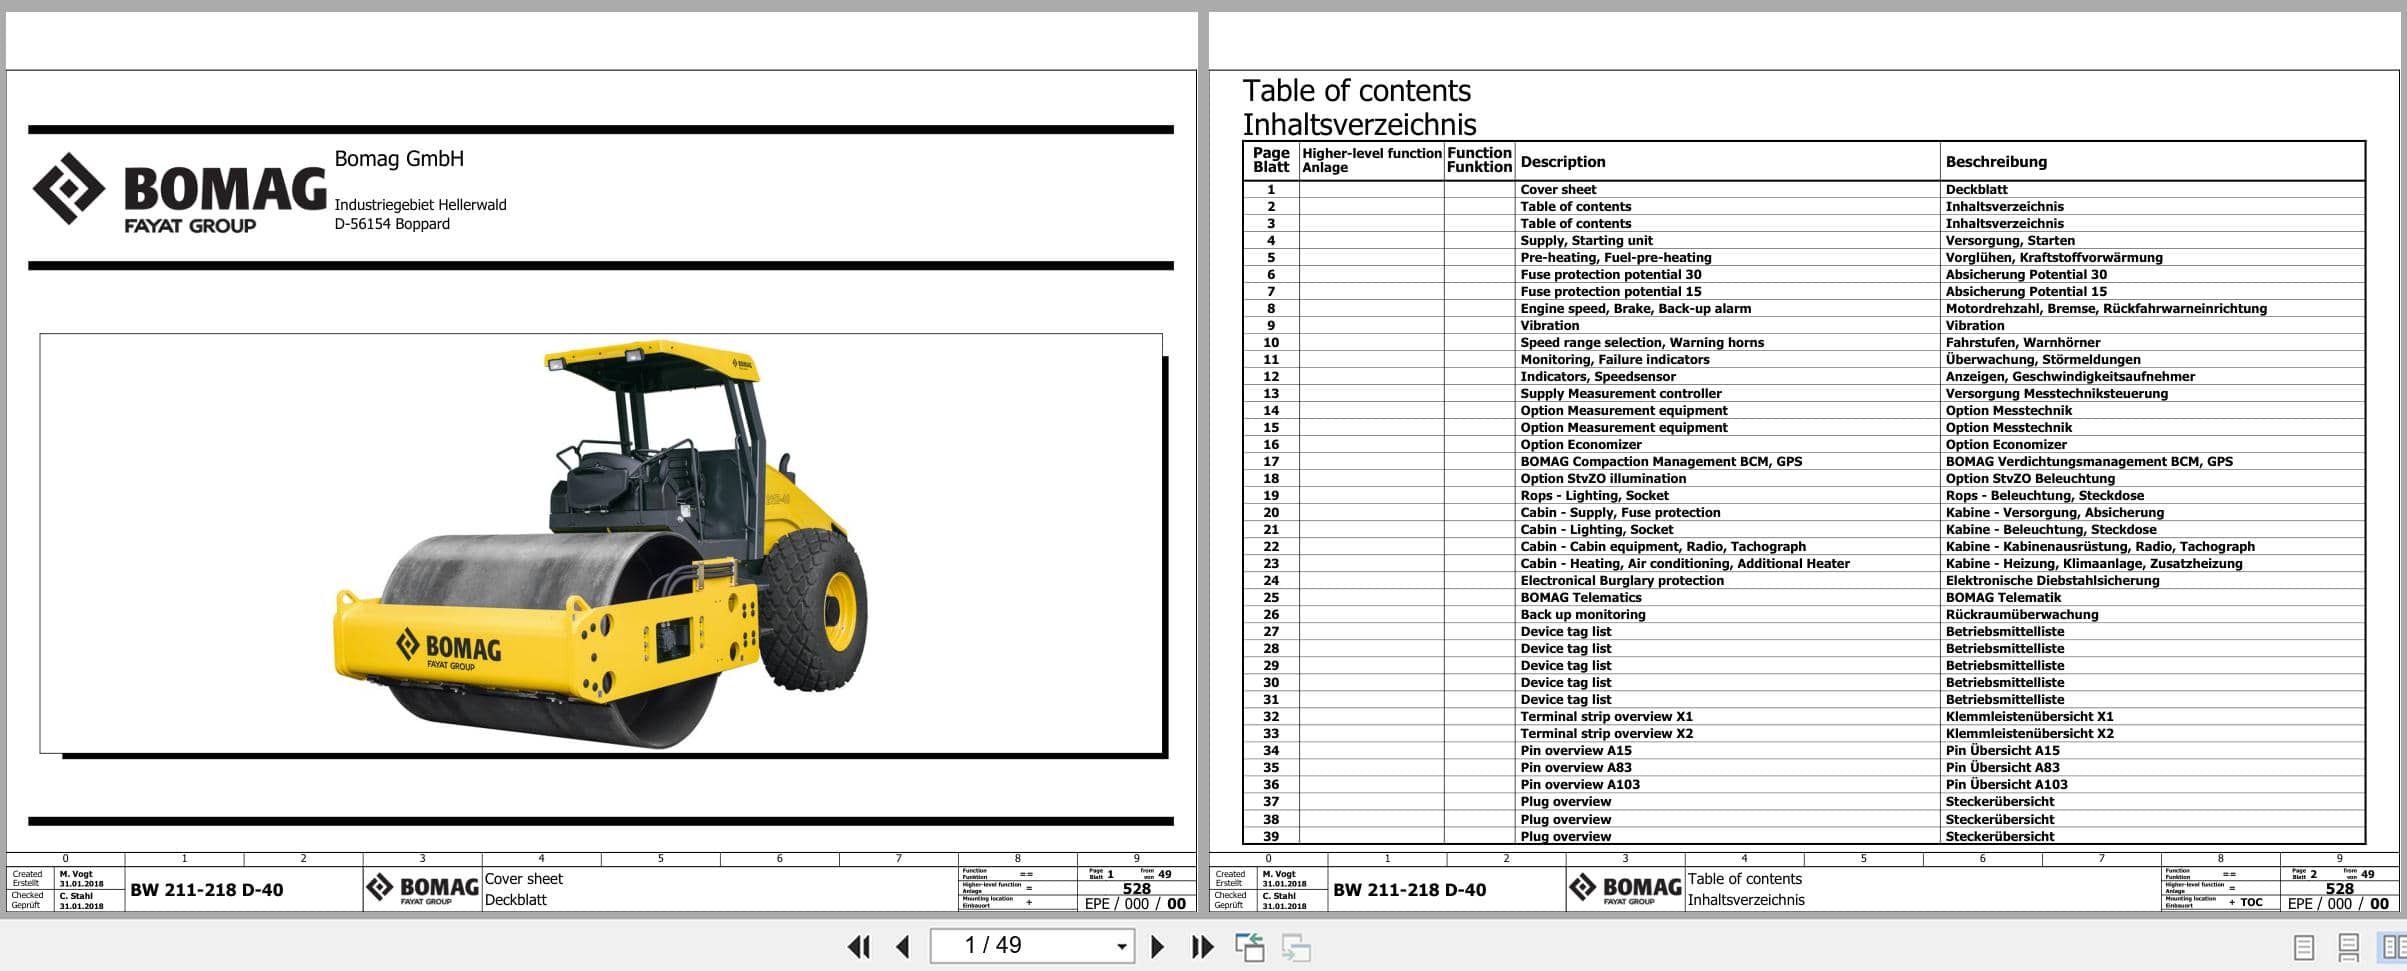
Task: Click 'Vorglühen, Kraftstoffvorwärmung' entry
Action: [2054, 257]
